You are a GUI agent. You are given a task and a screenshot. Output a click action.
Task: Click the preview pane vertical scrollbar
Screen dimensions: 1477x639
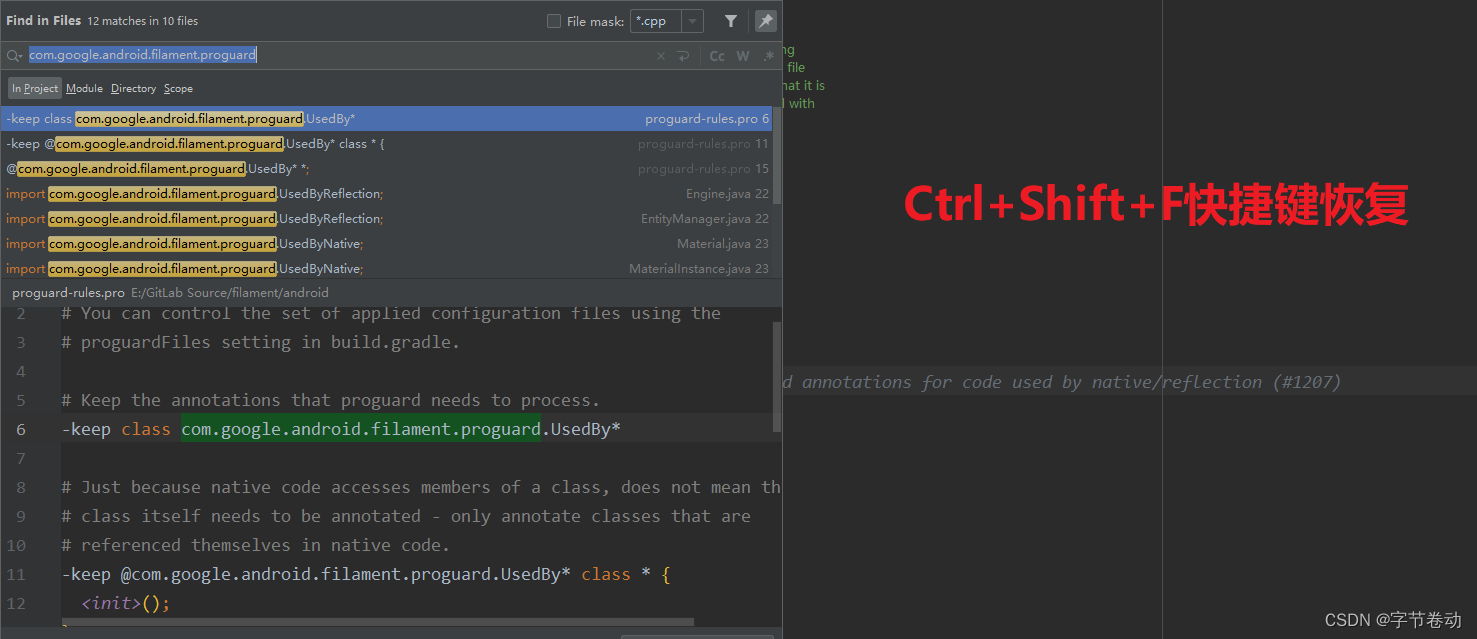pos(777,378)
